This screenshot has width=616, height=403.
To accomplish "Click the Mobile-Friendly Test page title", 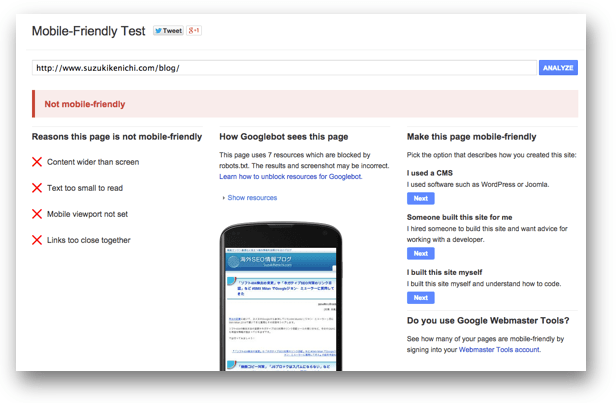I will pyautogui.click(x=88, y=31).
